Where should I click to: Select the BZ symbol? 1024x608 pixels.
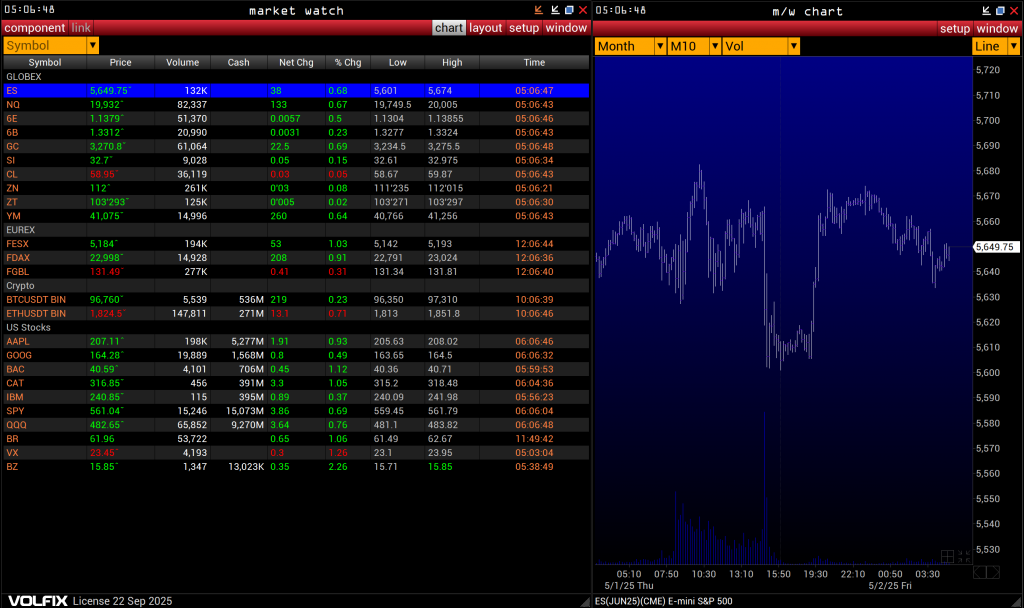pyautogui.click(x=12, y=467)
